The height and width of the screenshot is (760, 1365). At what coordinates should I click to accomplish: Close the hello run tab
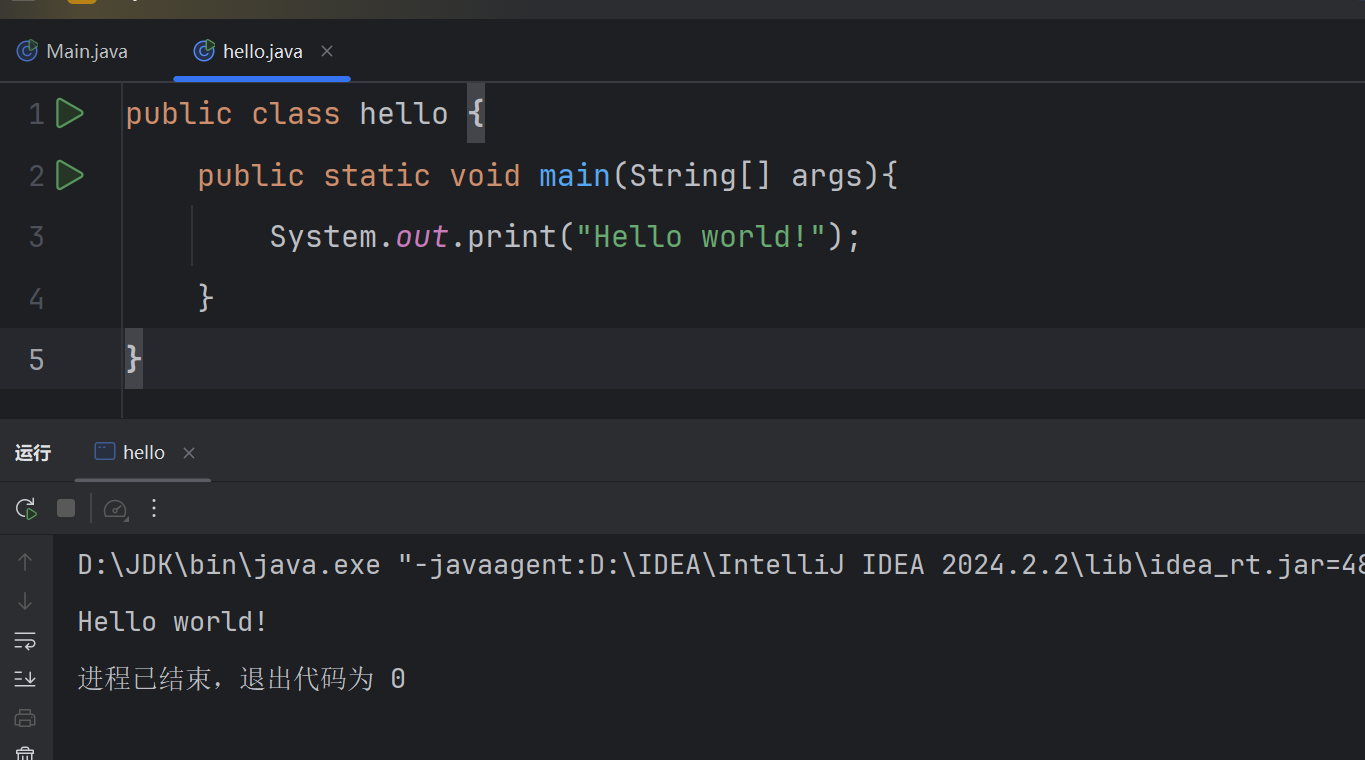point(189,453)
